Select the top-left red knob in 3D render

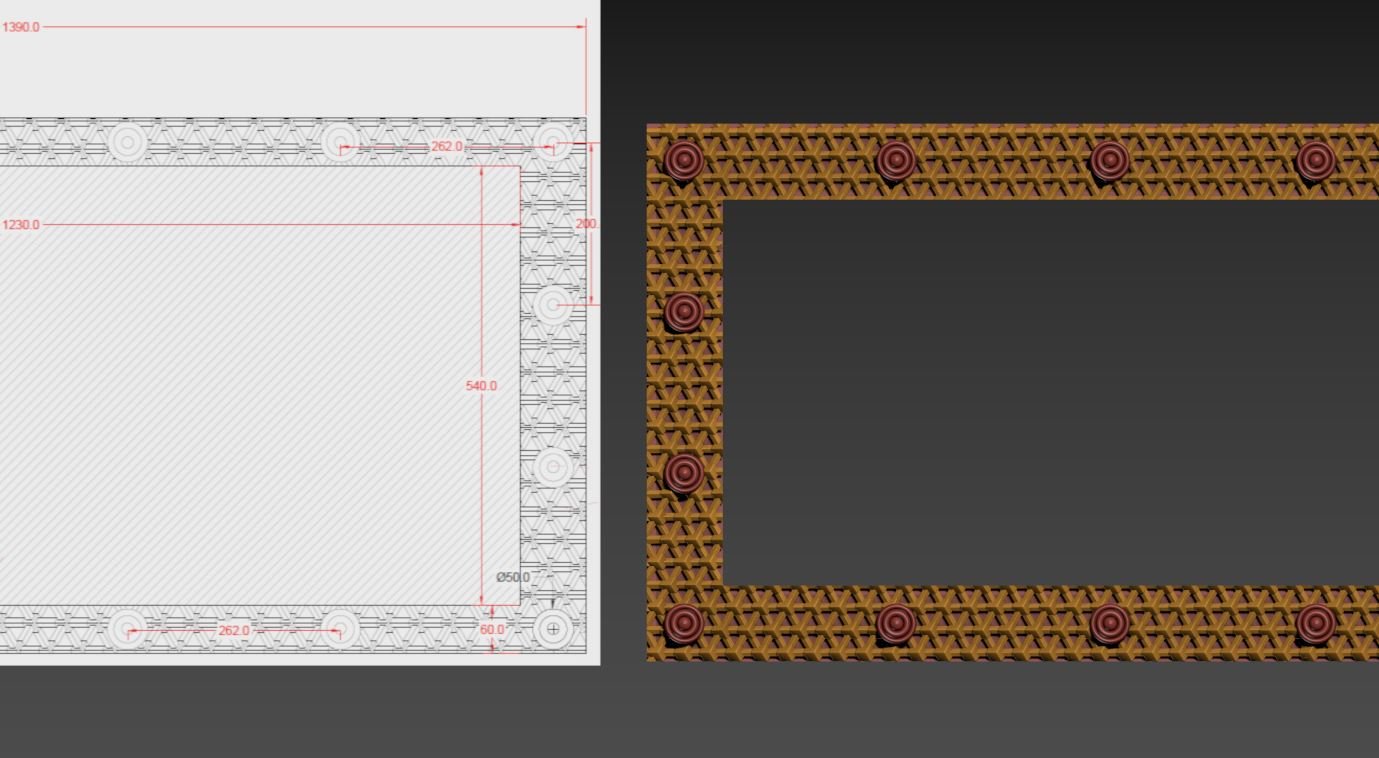pos(684,159)
